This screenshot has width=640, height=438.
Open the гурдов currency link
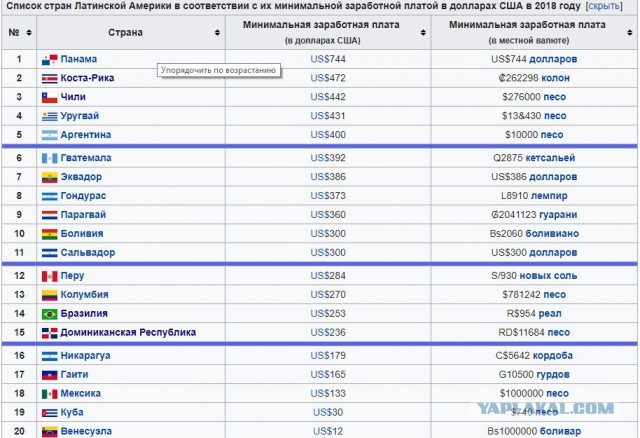pyautogui.click(x=553, y=375)
